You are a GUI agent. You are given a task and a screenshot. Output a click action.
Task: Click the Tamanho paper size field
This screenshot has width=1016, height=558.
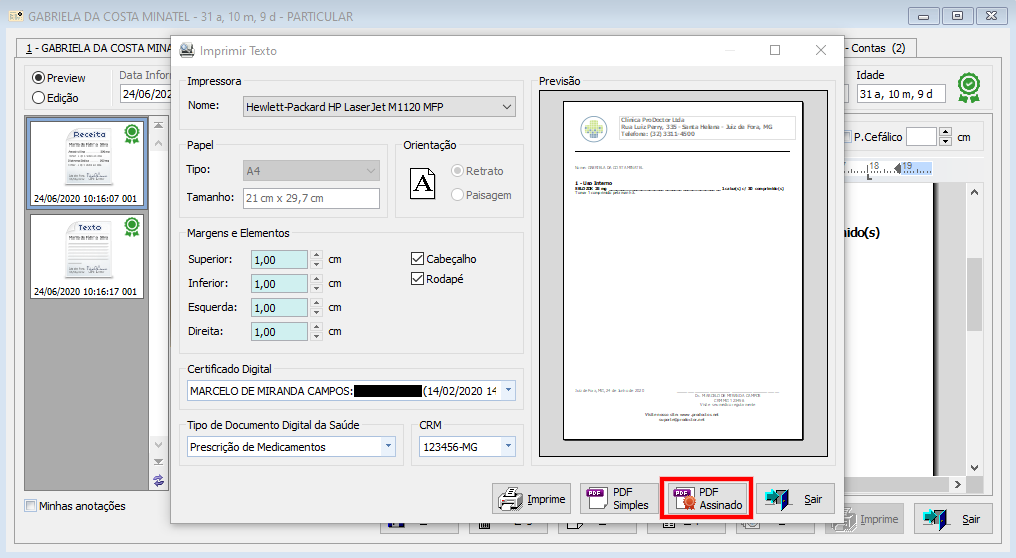pyautogui.click(x=312, y=198)
